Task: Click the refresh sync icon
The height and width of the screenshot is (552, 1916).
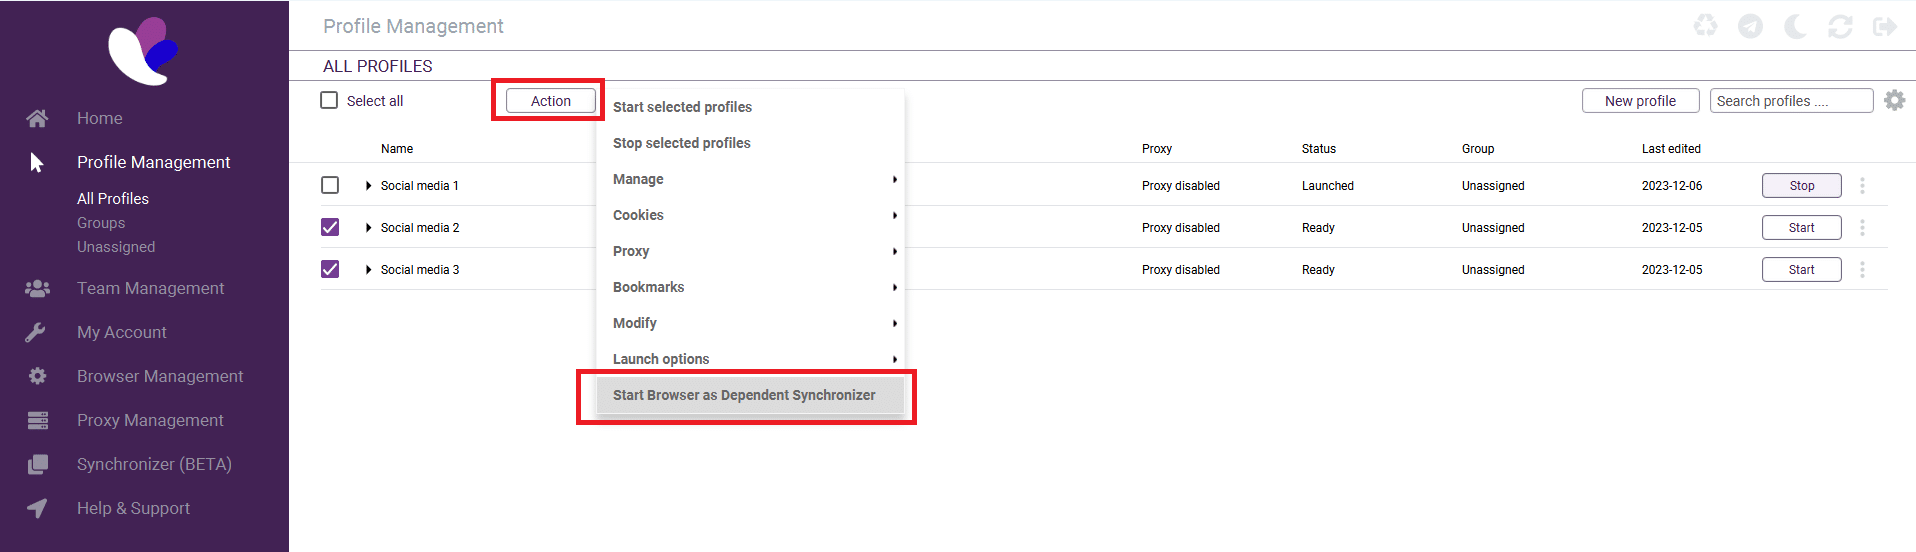Action: (1840, 26)
